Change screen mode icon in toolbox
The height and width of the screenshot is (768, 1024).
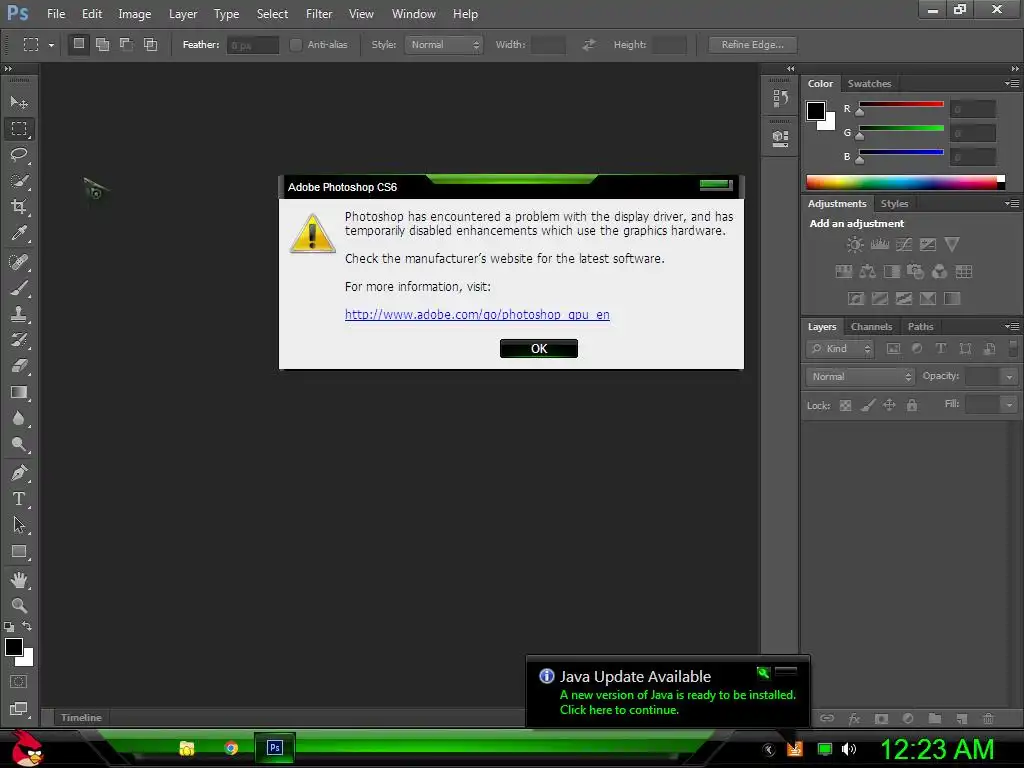18,709
